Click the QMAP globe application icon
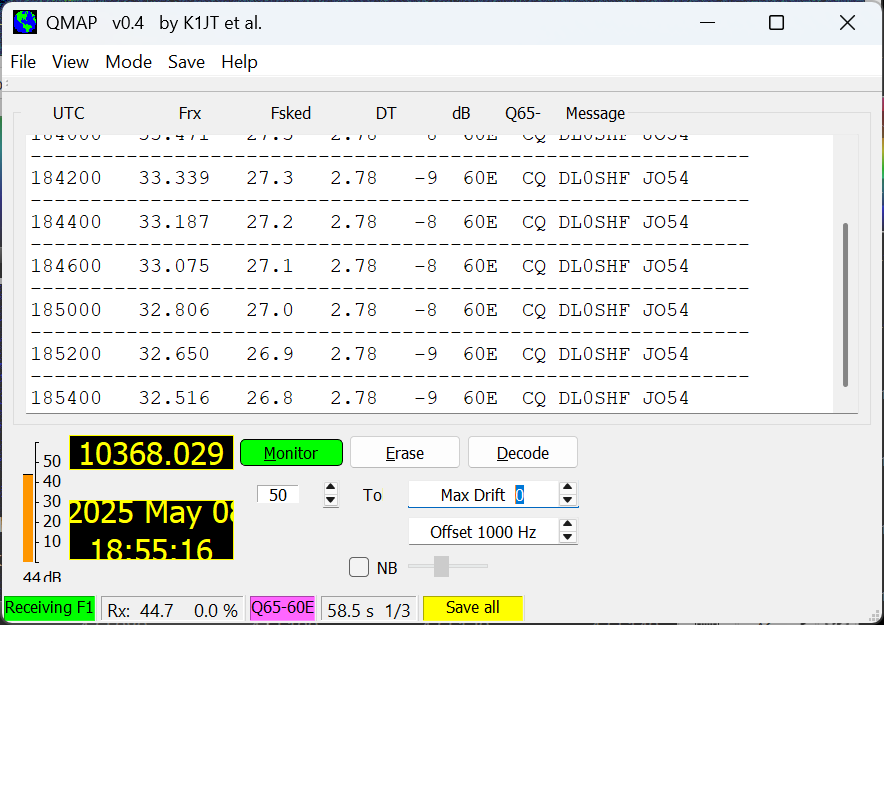Image resolution: width=884 pixels, height=797 pixels. click(x=25, y=23)
